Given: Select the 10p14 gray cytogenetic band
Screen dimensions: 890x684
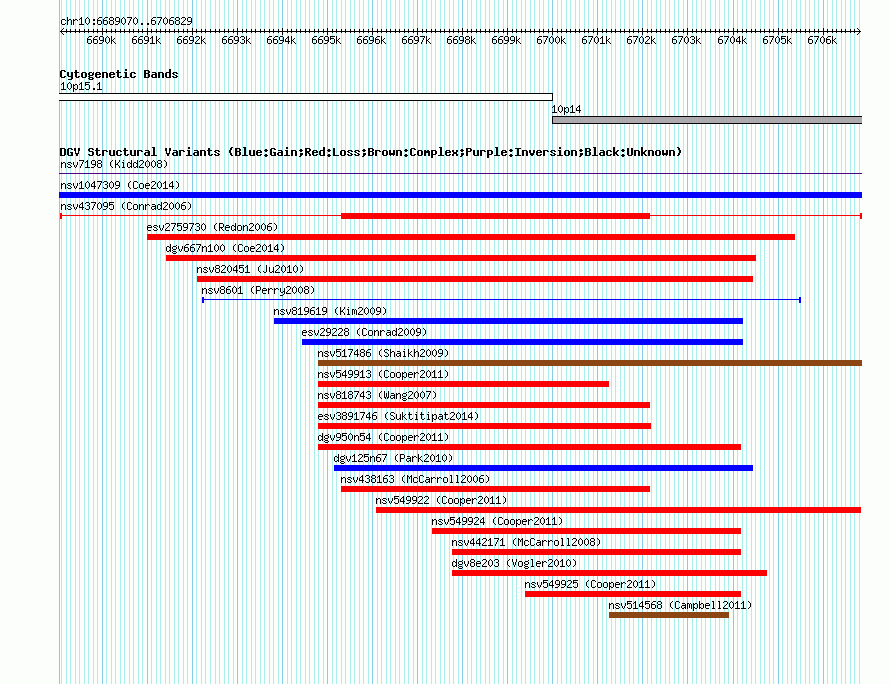Looking at the screenshot, I should click(x=707, y=120).
